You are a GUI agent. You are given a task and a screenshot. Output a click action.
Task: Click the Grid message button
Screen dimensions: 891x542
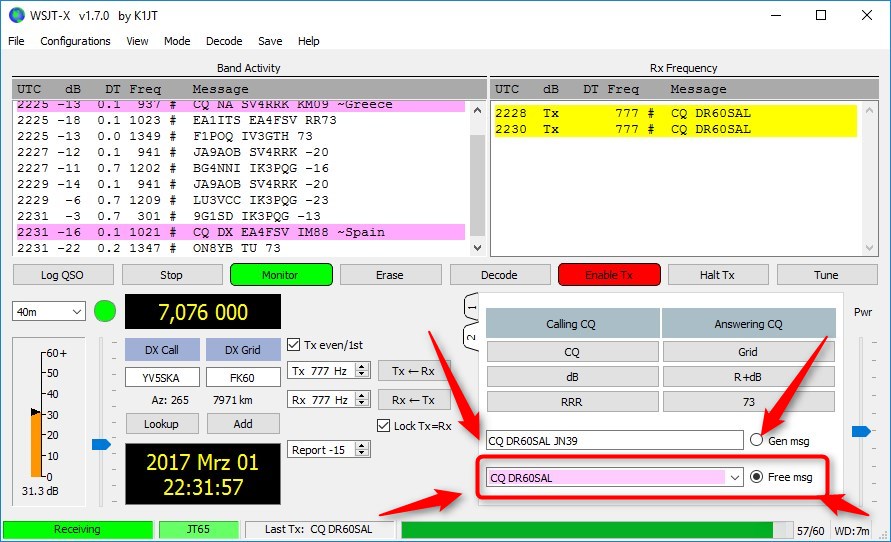pyautogui.click(x=748, y=352)
